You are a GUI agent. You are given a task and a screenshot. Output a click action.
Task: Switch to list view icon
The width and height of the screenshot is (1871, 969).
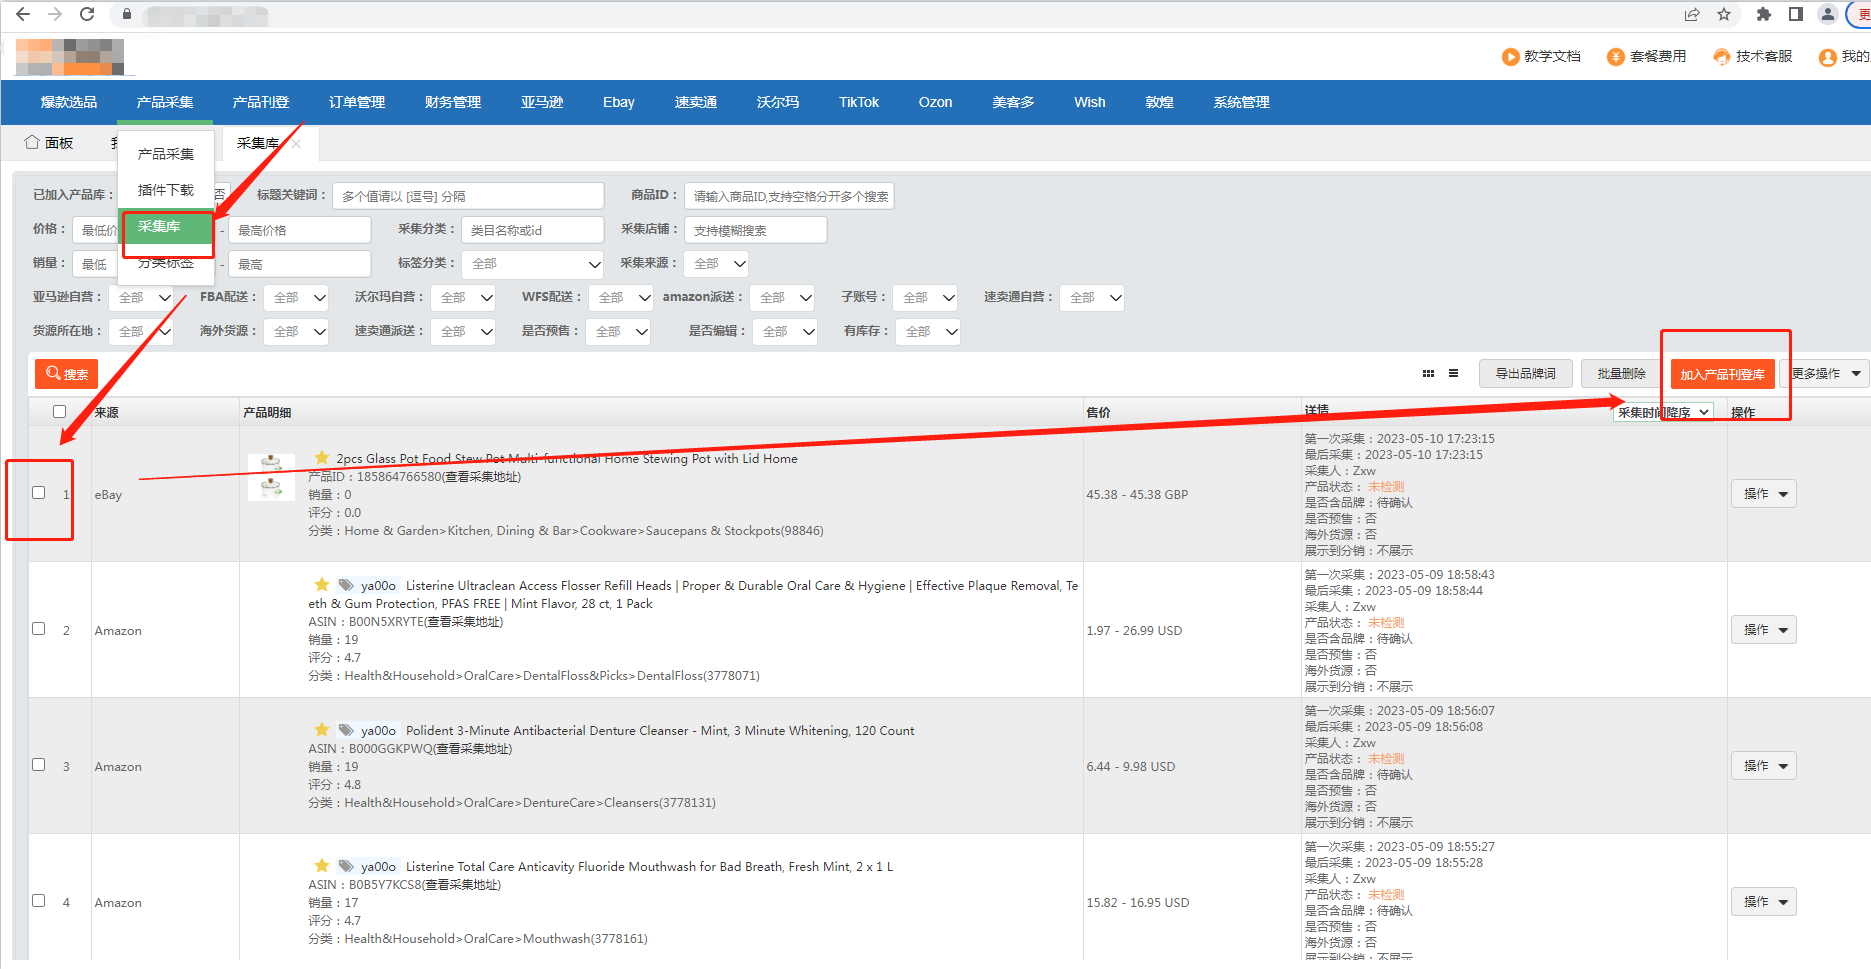click(1453, 374)
